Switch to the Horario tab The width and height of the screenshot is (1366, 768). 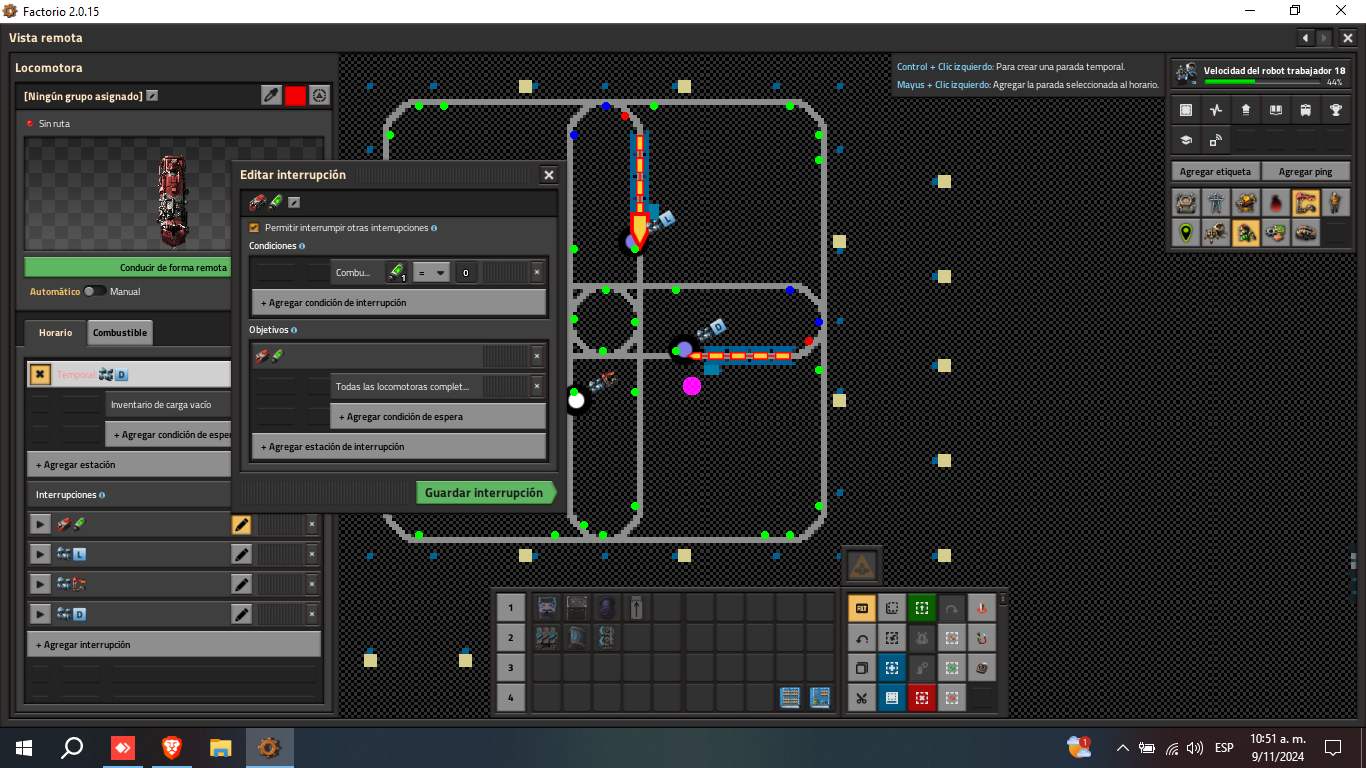(55, 332)
